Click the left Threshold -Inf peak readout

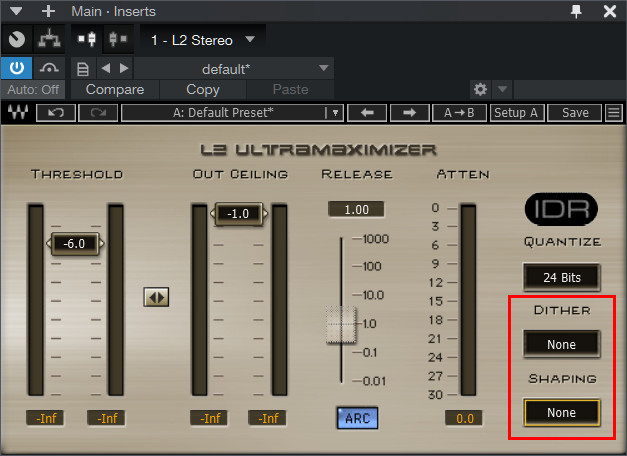pyautogui.click(x=45, y=418)
